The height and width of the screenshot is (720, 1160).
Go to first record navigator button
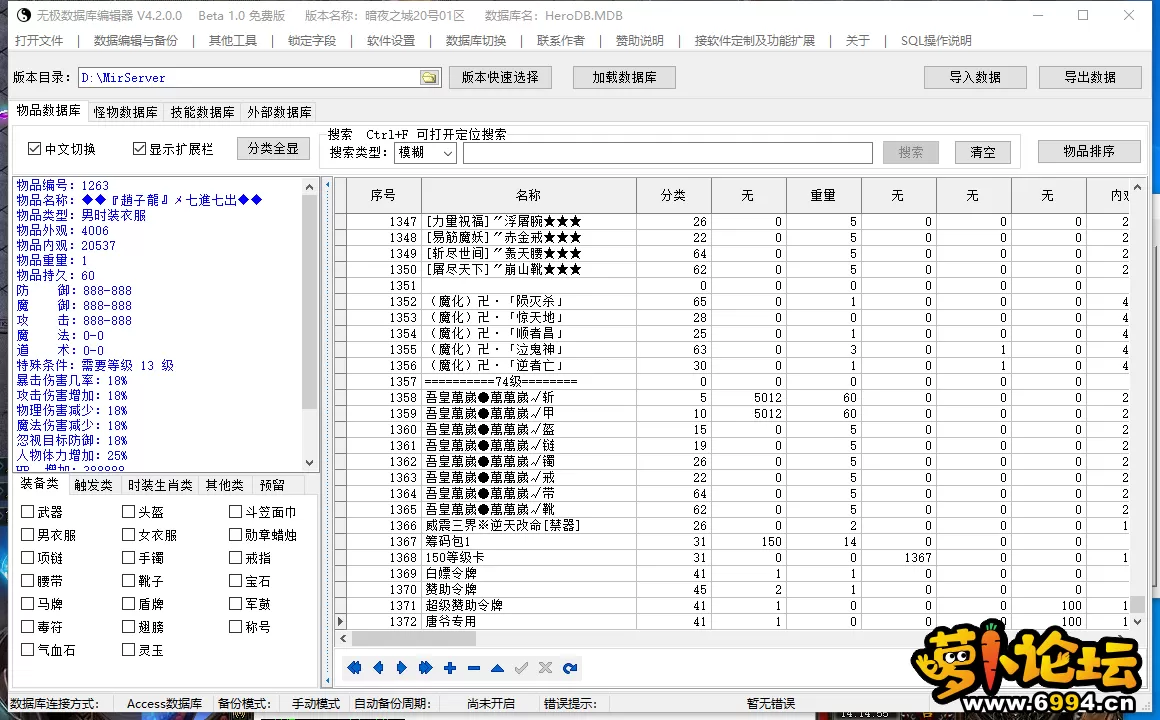tap(354, 668)
